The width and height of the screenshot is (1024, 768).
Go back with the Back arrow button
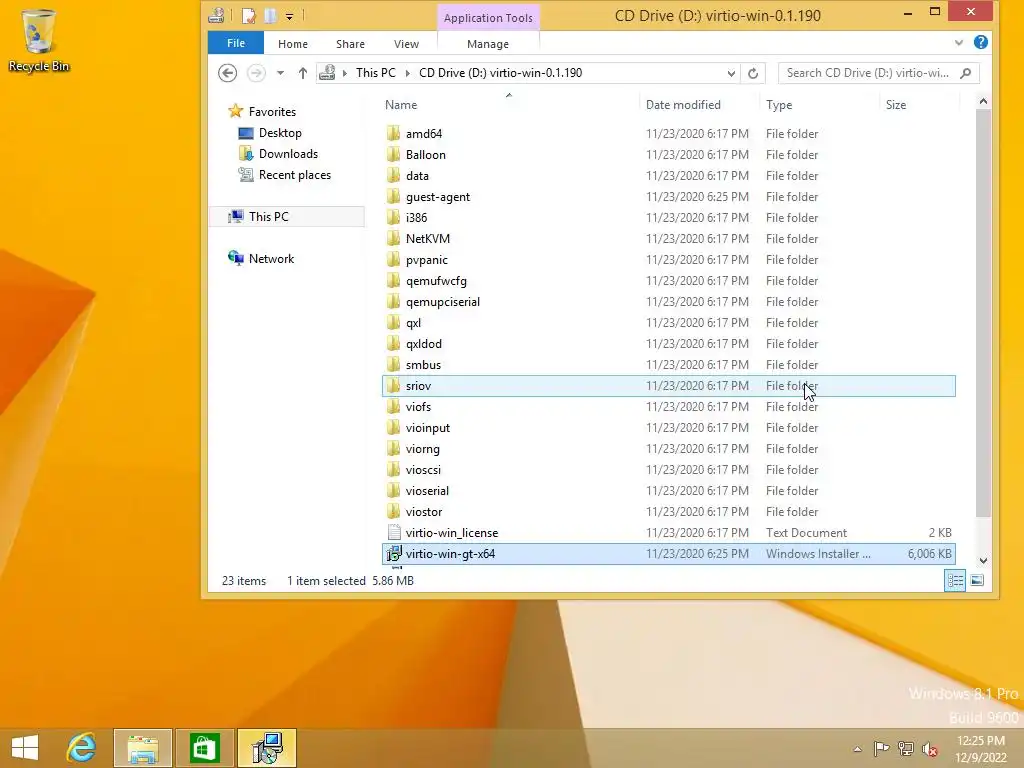pos(227,72)
